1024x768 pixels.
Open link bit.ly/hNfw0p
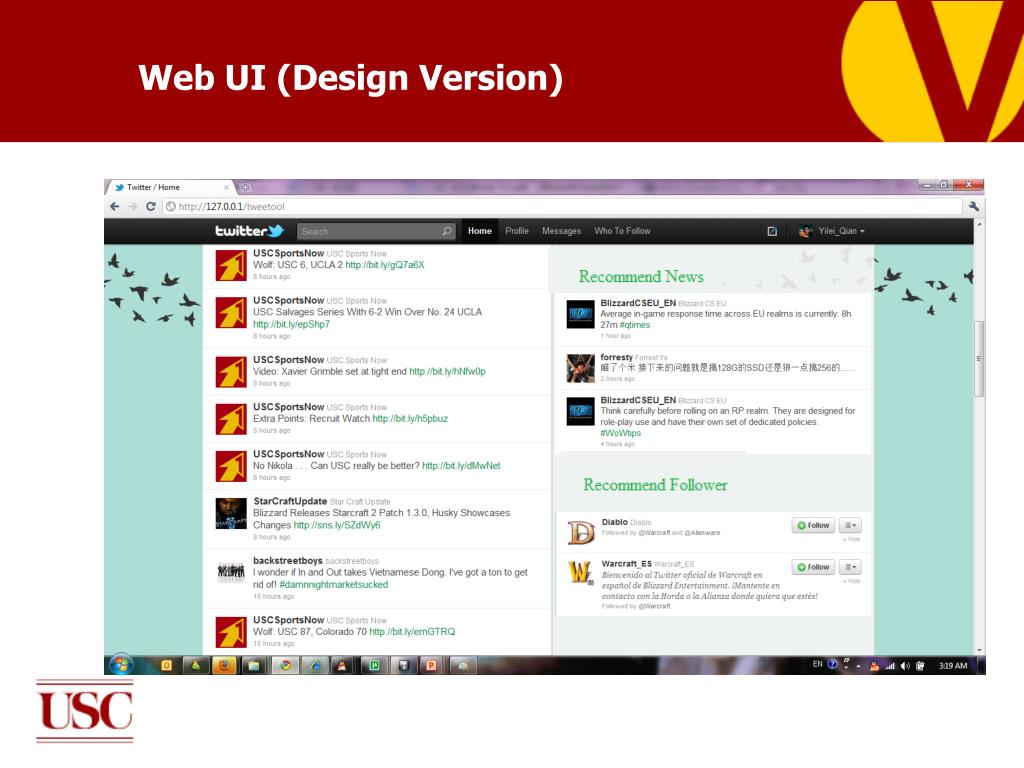coord(447,372)
